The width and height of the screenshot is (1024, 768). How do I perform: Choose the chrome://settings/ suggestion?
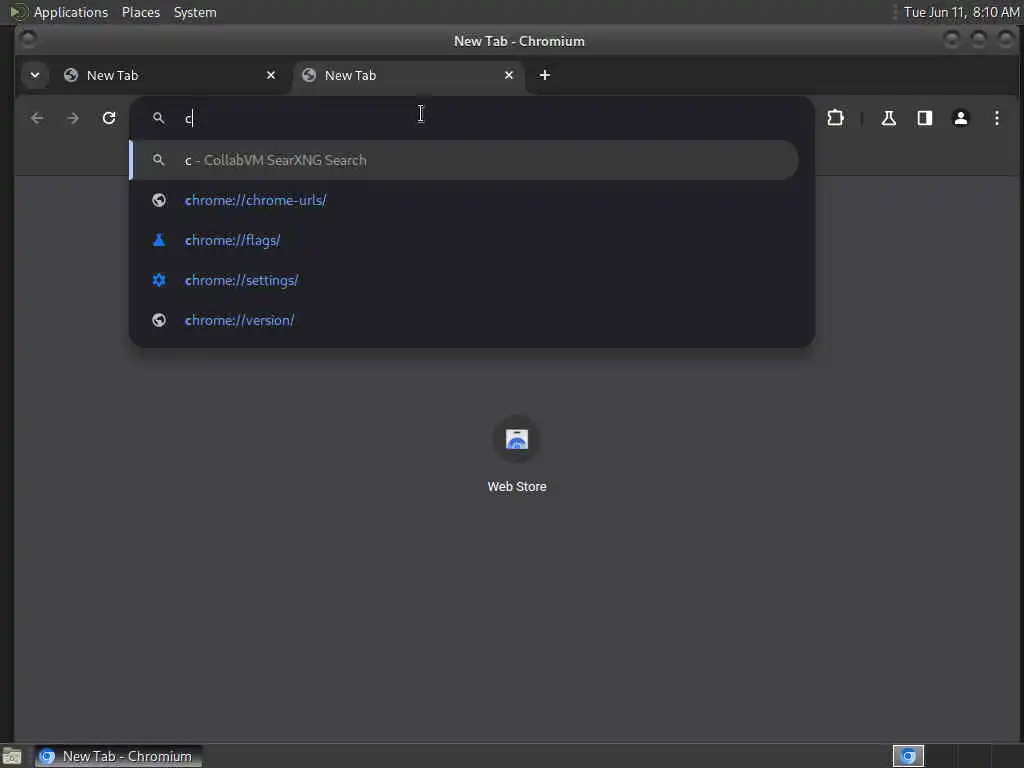click(x=464, y=280)
